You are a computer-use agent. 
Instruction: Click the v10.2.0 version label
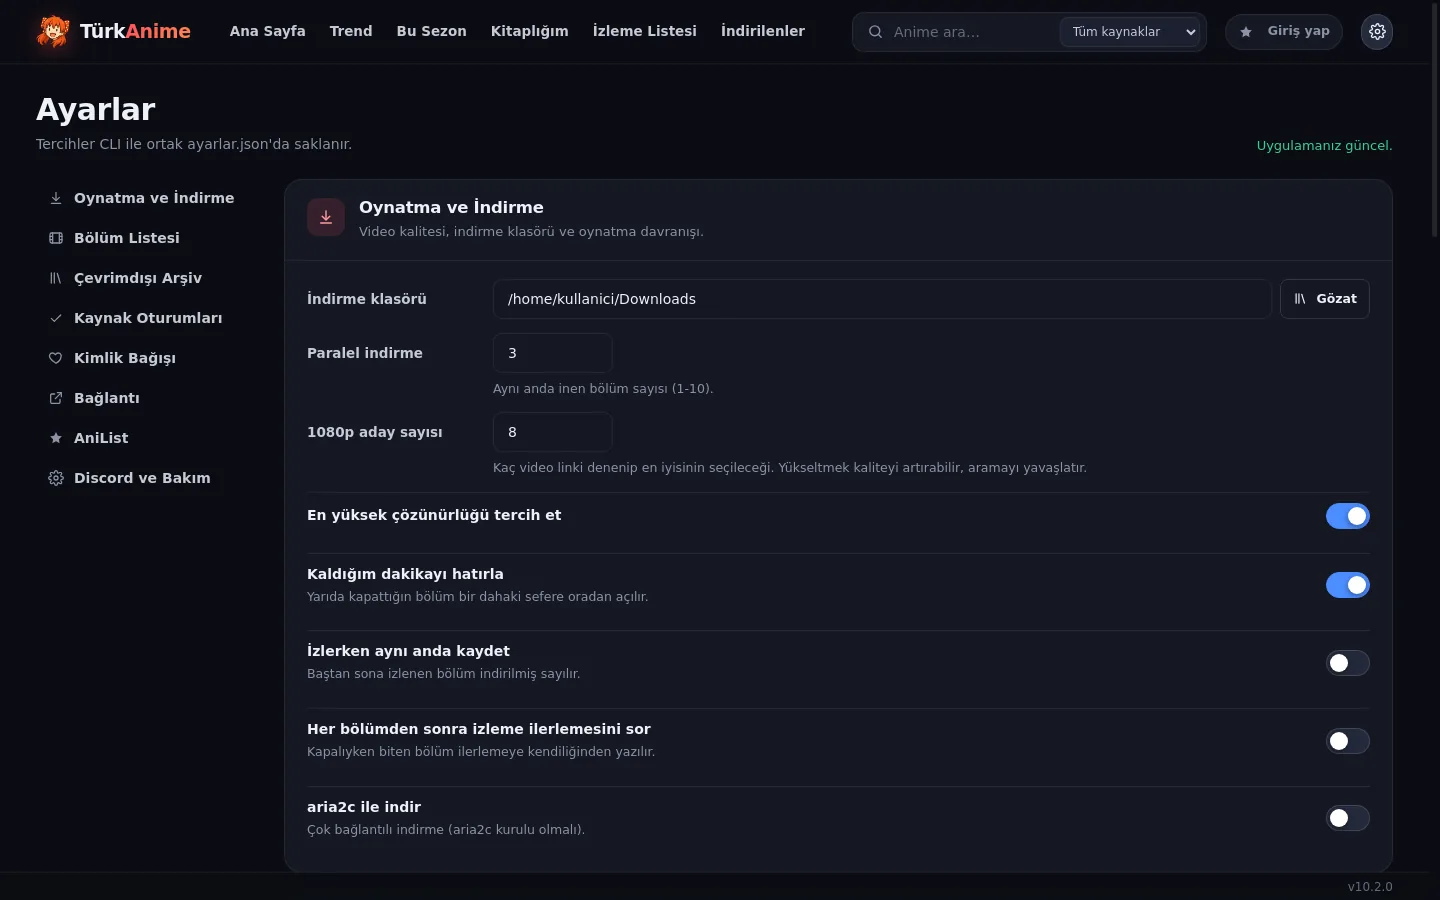pyautogui.click(x=1369, y=887)
